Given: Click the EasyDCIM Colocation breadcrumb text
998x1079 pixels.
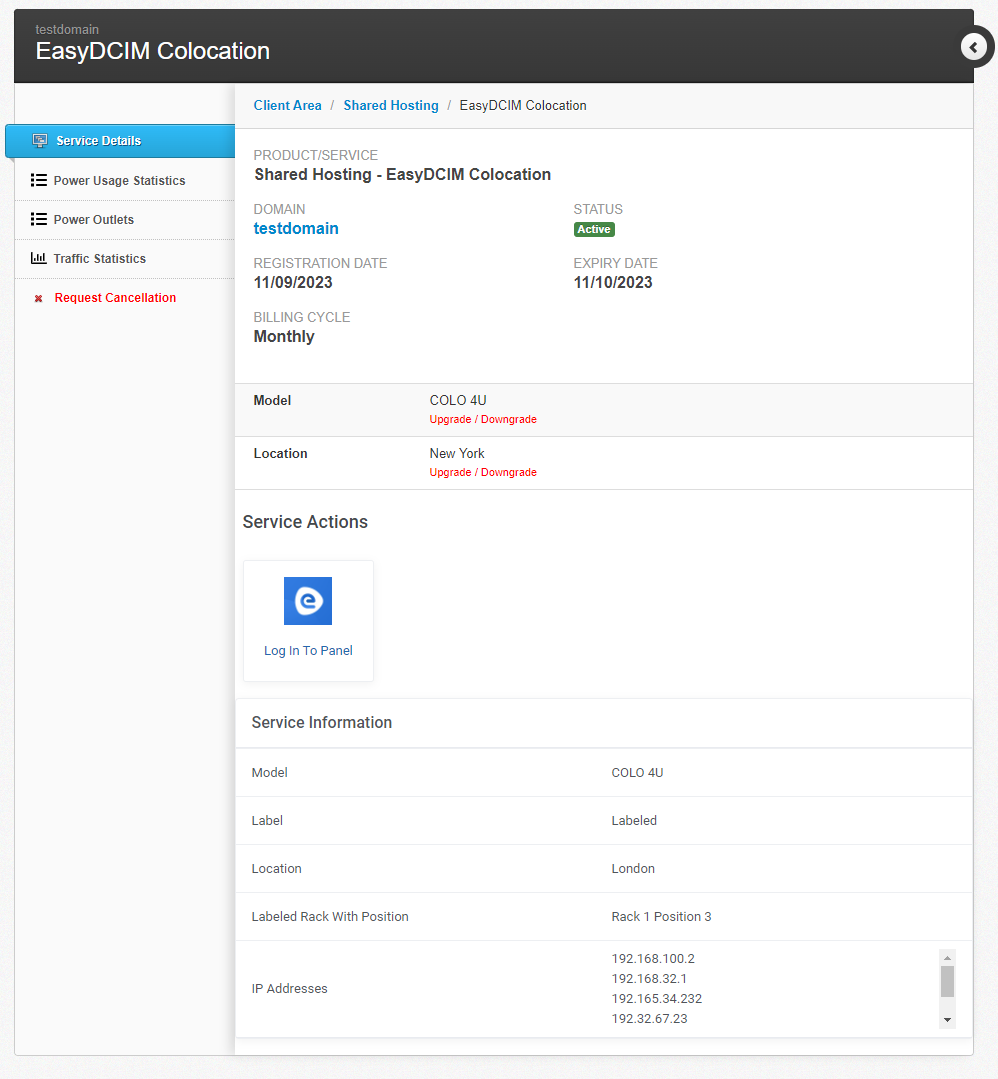Looking at the screenshot, I should (523, 105).
